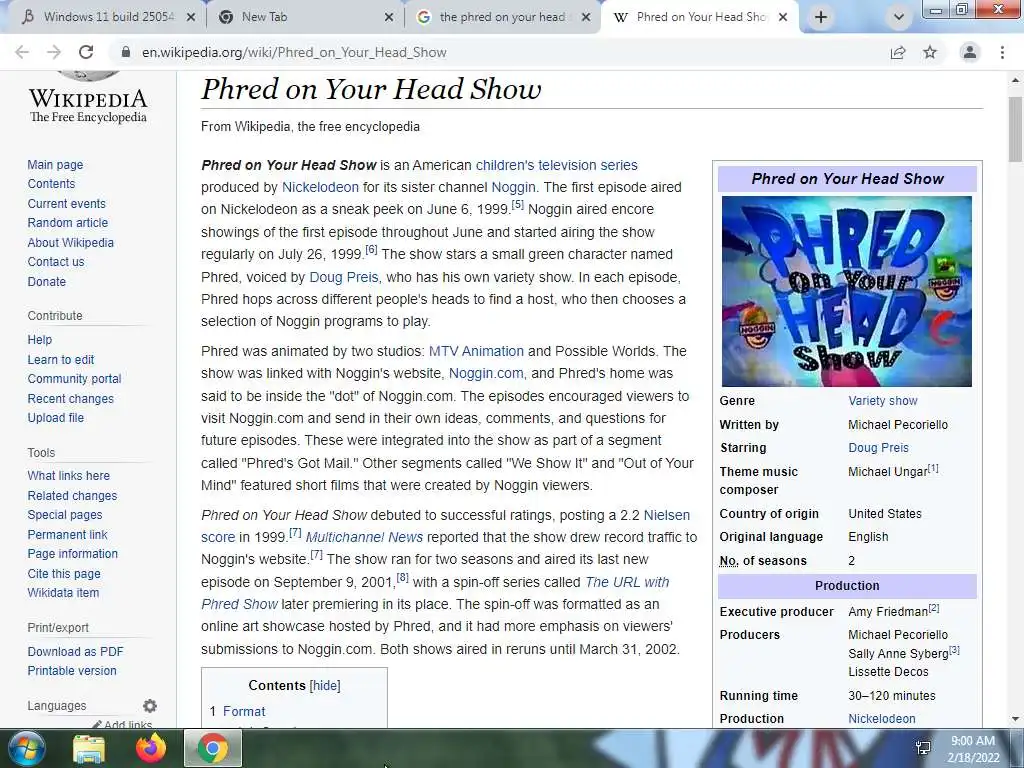Open the Phred on Your Head Show infobox image

coord(846,291)
